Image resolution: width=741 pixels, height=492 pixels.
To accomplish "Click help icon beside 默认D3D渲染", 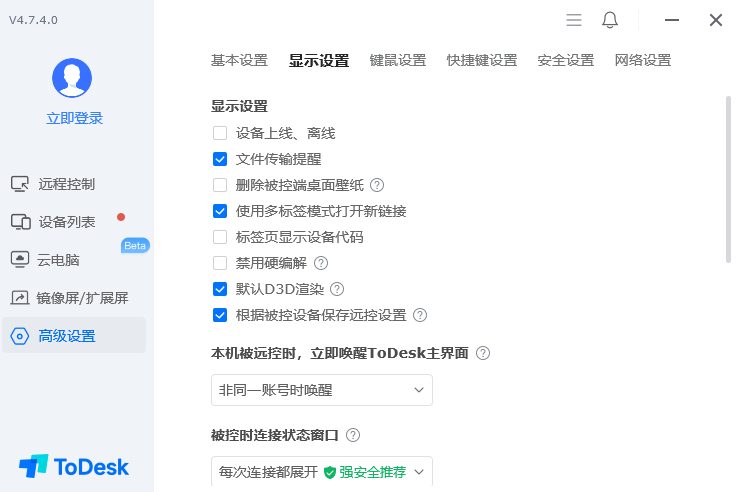I will [337, 289].
